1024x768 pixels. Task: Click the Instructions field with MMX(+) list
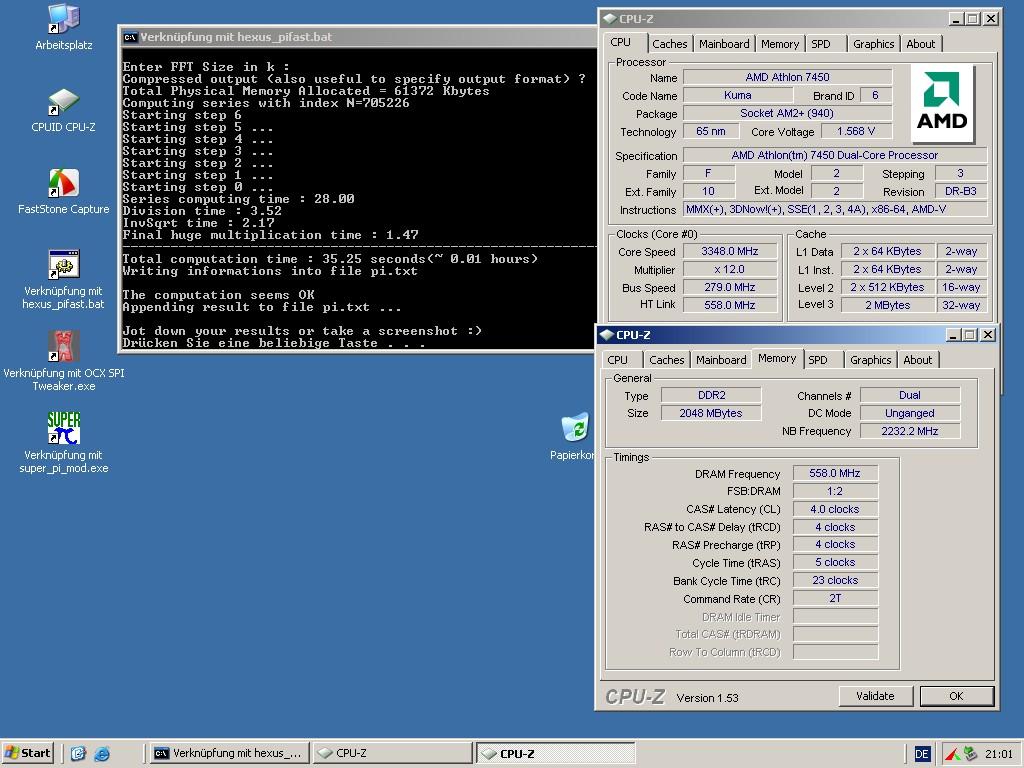tap(835, 210)
